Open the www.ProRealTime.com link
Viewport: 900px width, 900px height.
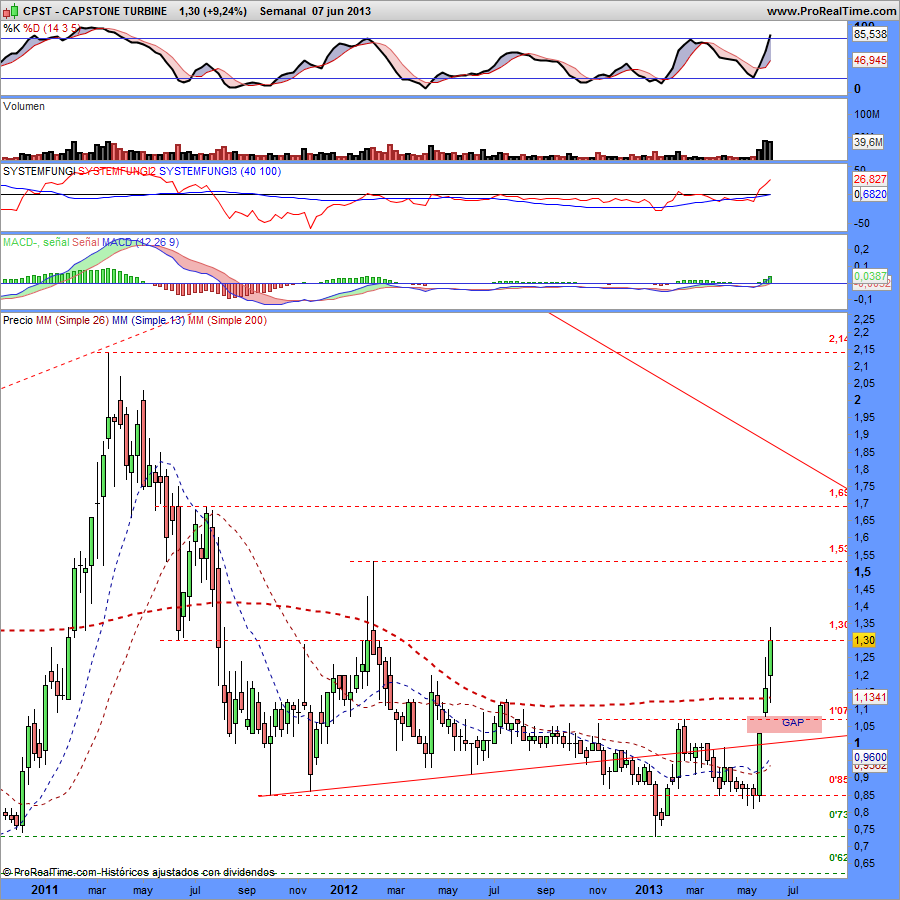(831, 11)
